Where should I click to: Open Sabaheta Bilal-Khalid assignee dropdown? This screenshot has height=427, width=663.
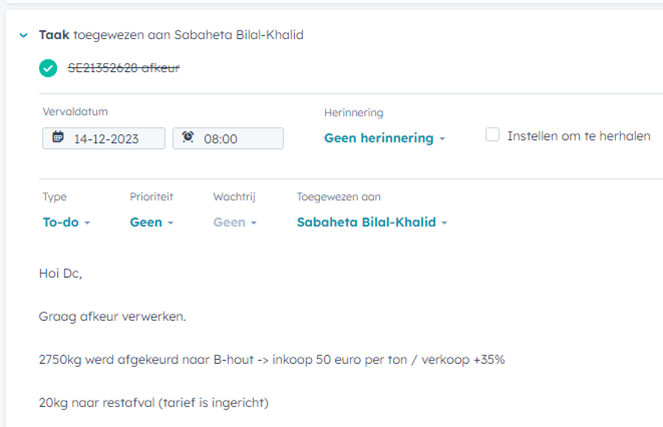(x=372, y=222)
